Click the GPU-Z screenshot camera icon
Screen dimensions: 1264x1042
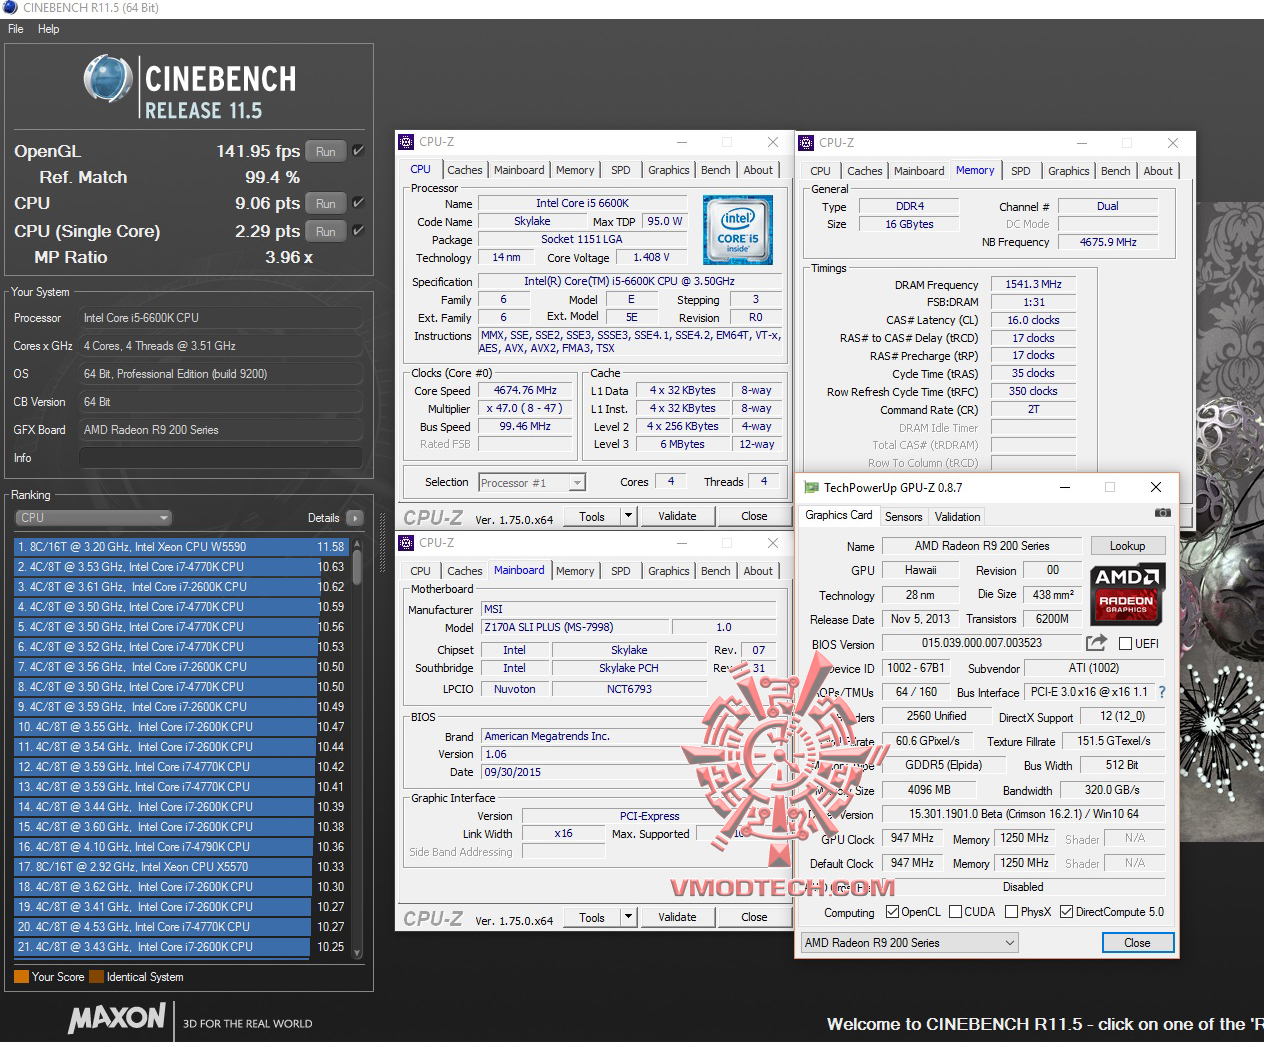pos(1162,513)
